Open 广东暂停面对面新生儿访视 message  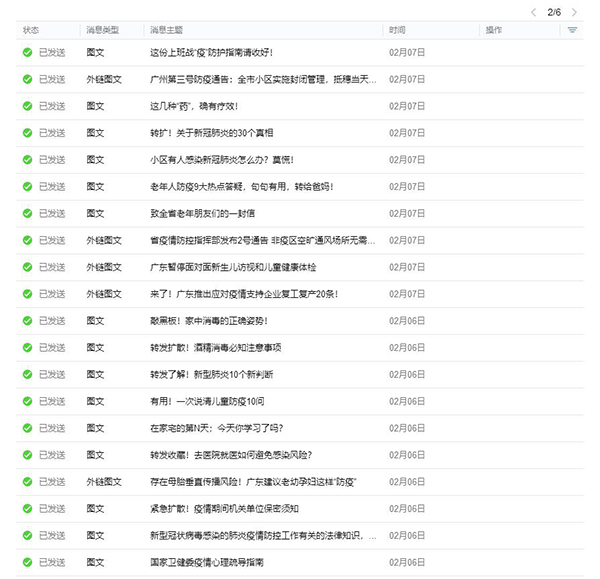point(232,267)
